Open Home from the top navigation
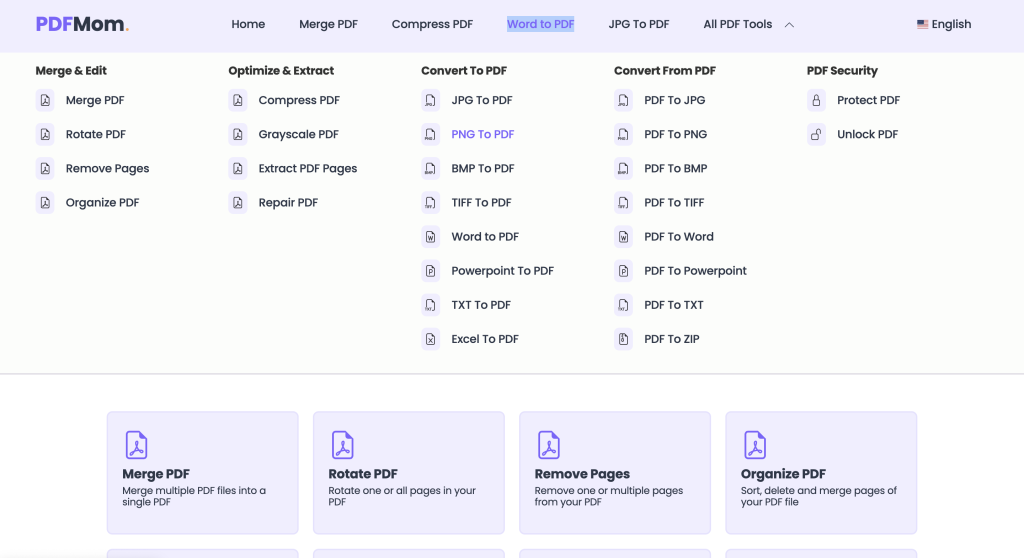Viewport: 1024px width, 558px height. (x=248, y=24)
